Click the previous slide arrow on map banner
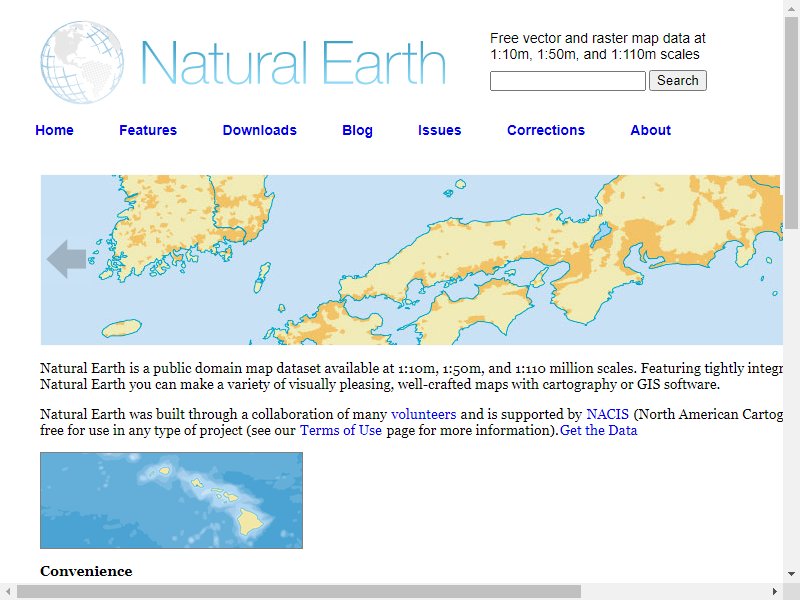Viewport: 800px width, 600px height. tap(66, 259)
